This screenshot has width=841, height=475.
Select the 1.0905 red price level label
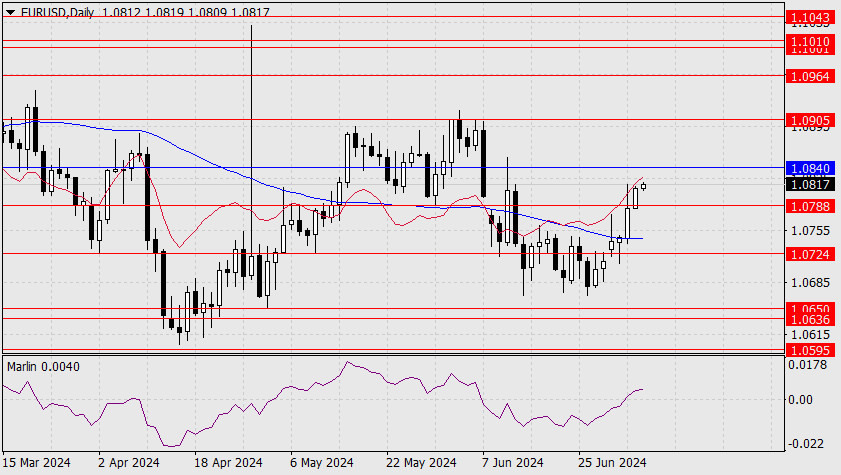point(810,121)
